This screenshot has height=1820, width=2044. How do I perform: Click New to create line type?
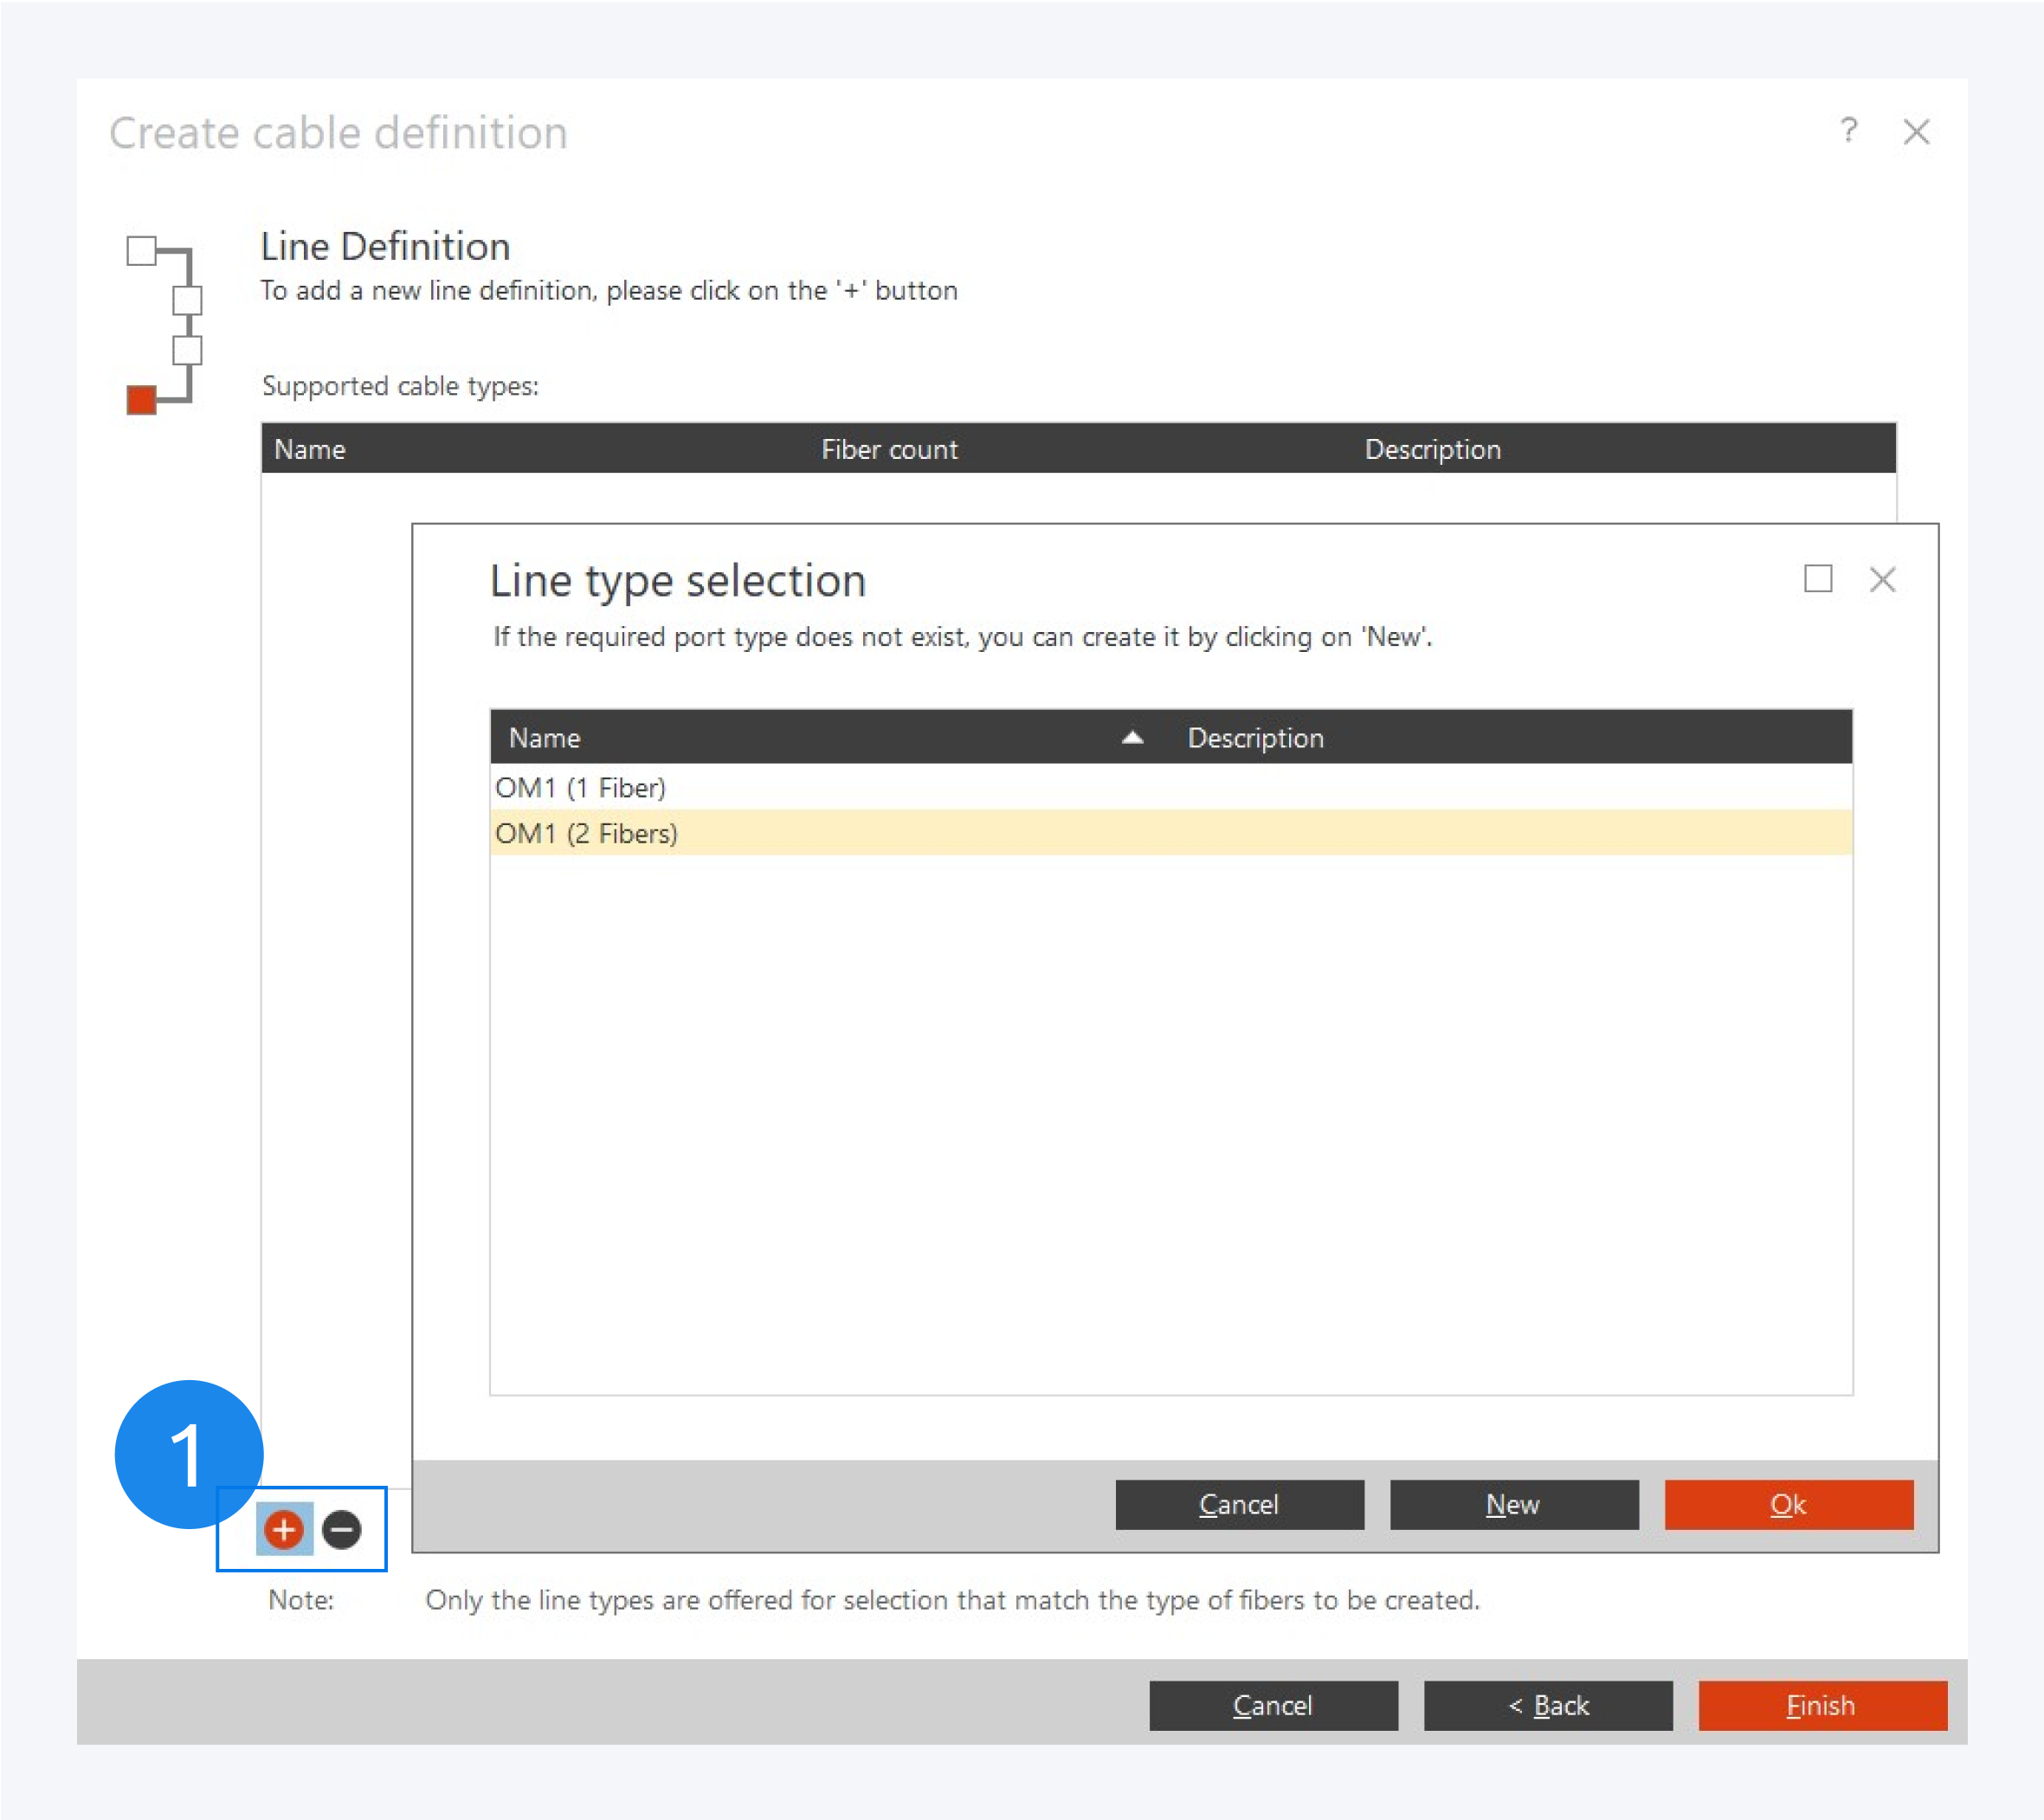pos(1513,1504)
